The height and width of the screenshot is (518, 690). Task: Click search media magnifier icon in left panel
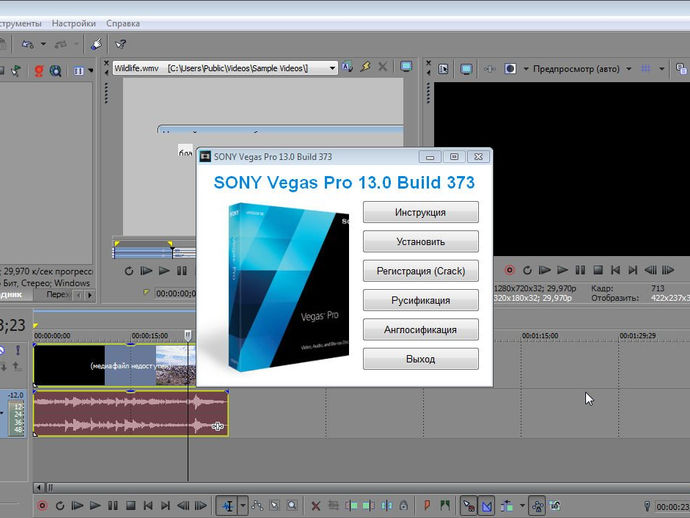(55, 70)
